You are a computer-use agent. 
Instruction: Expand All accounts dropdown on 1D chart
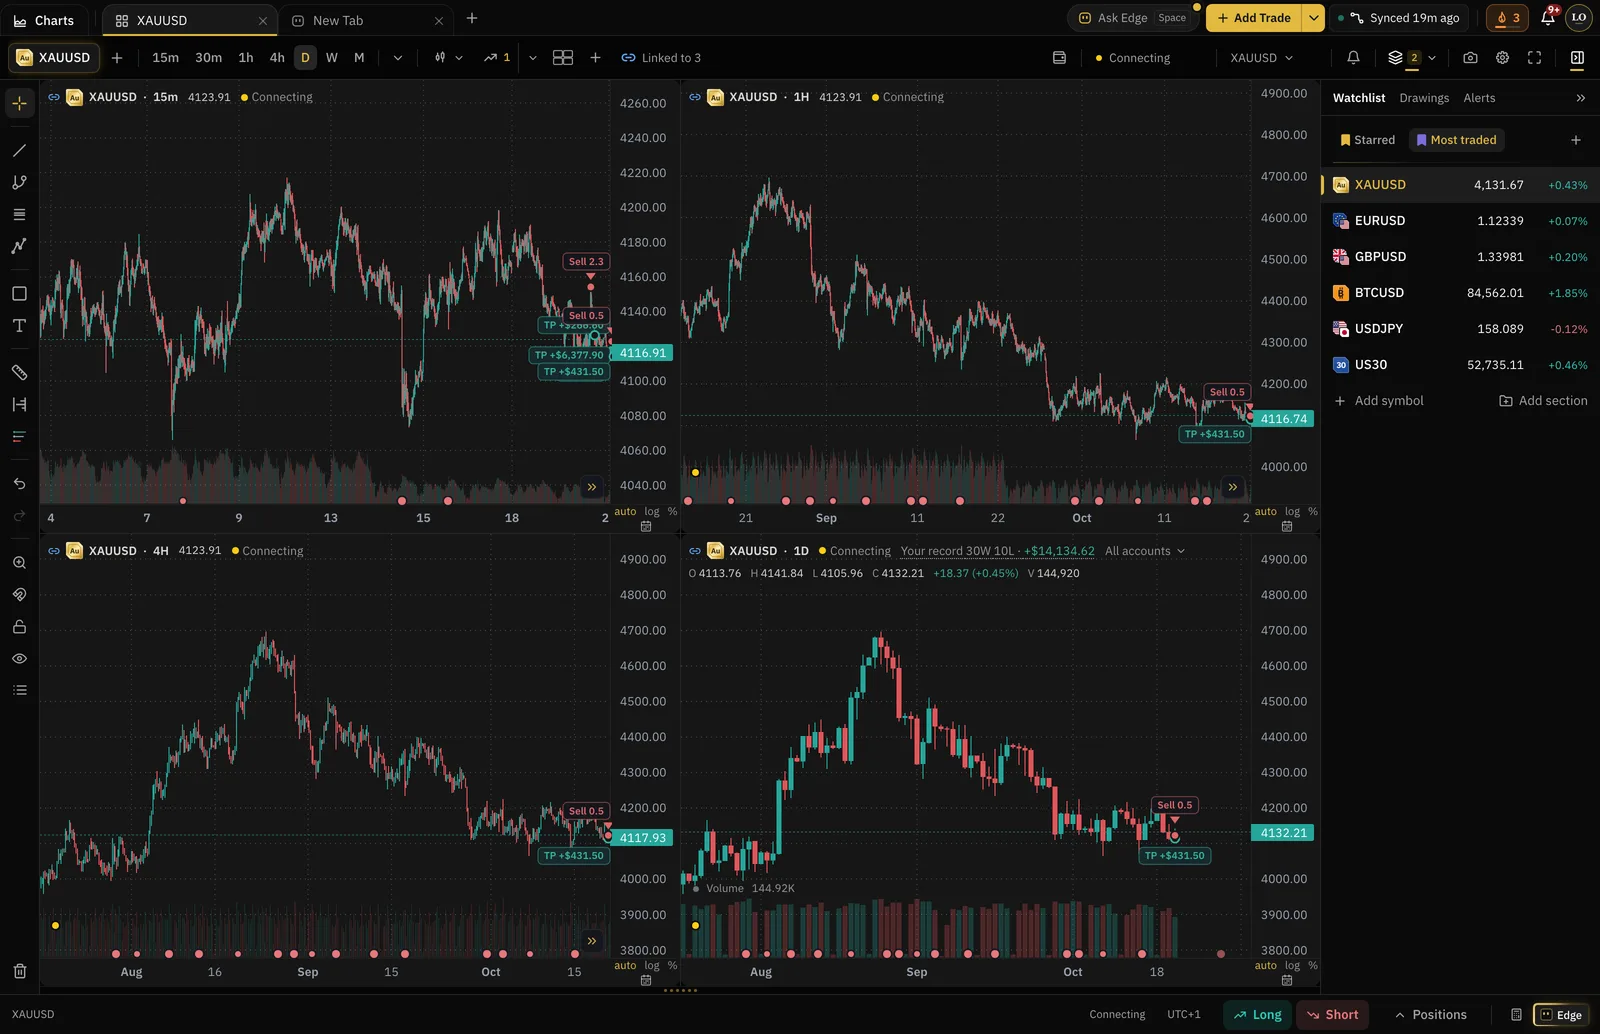point(1145,551)
